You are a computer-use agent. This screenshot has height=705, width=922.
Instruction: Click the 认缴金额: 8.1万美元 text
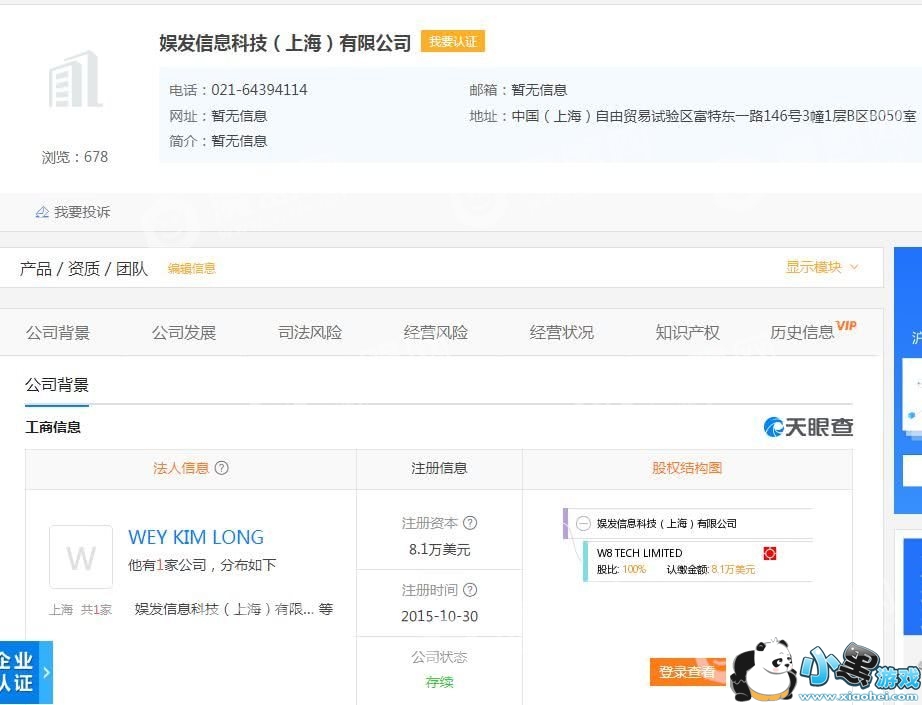tap(710, 569)
